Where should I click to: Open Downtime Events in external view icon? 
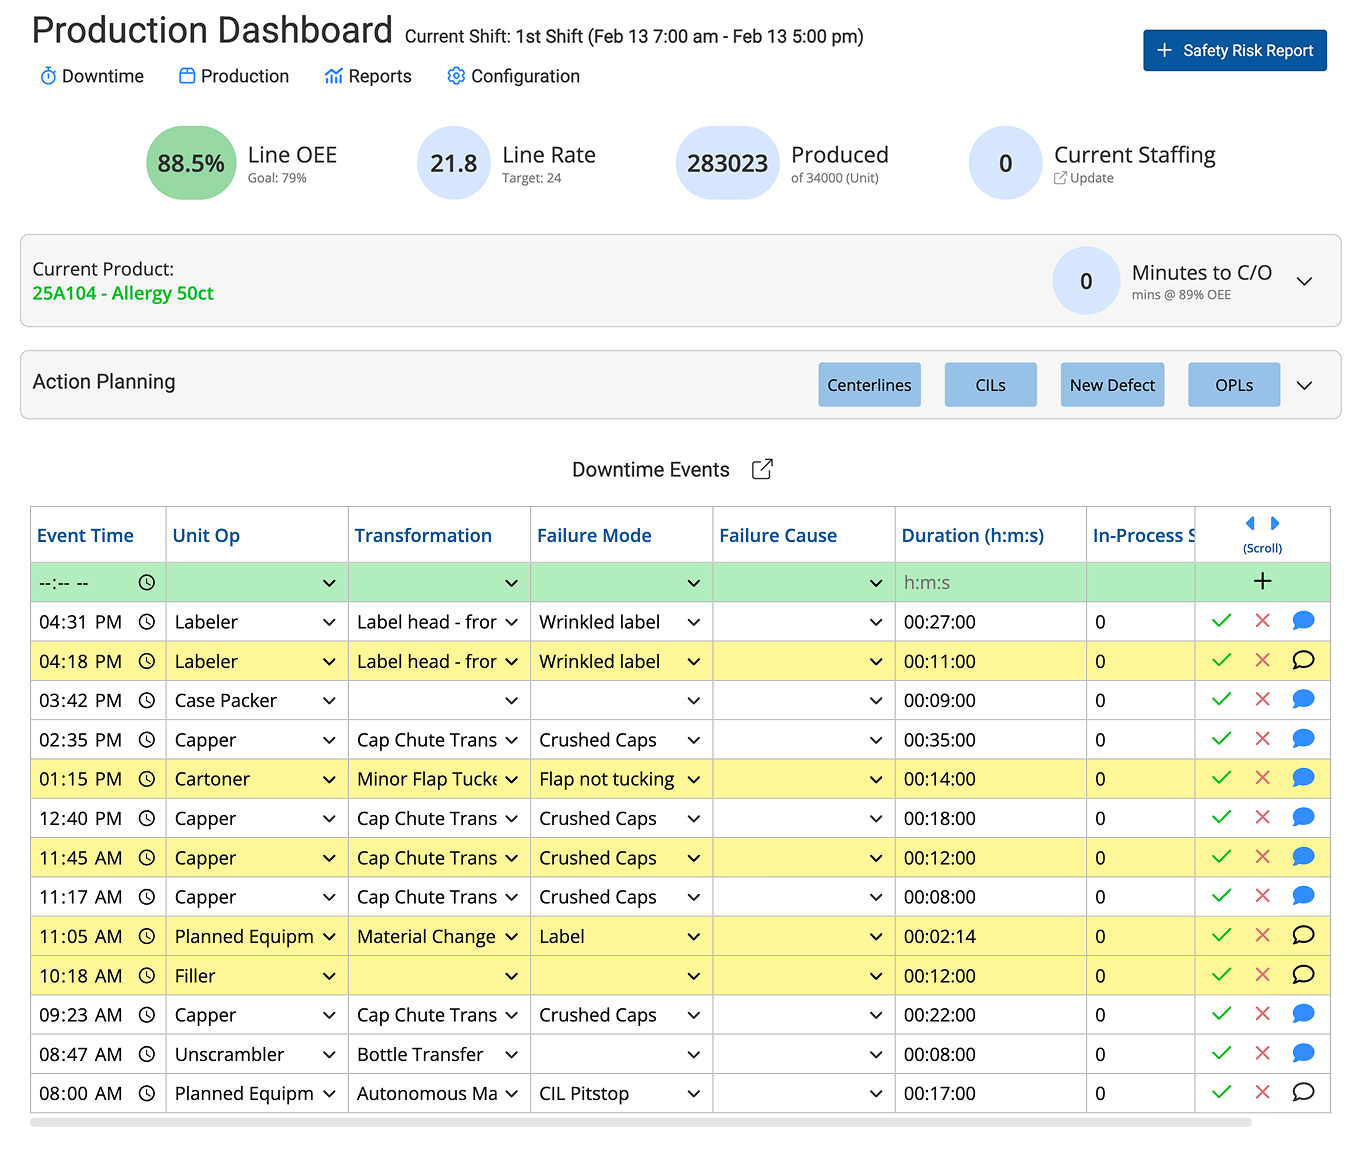[762, 469]
